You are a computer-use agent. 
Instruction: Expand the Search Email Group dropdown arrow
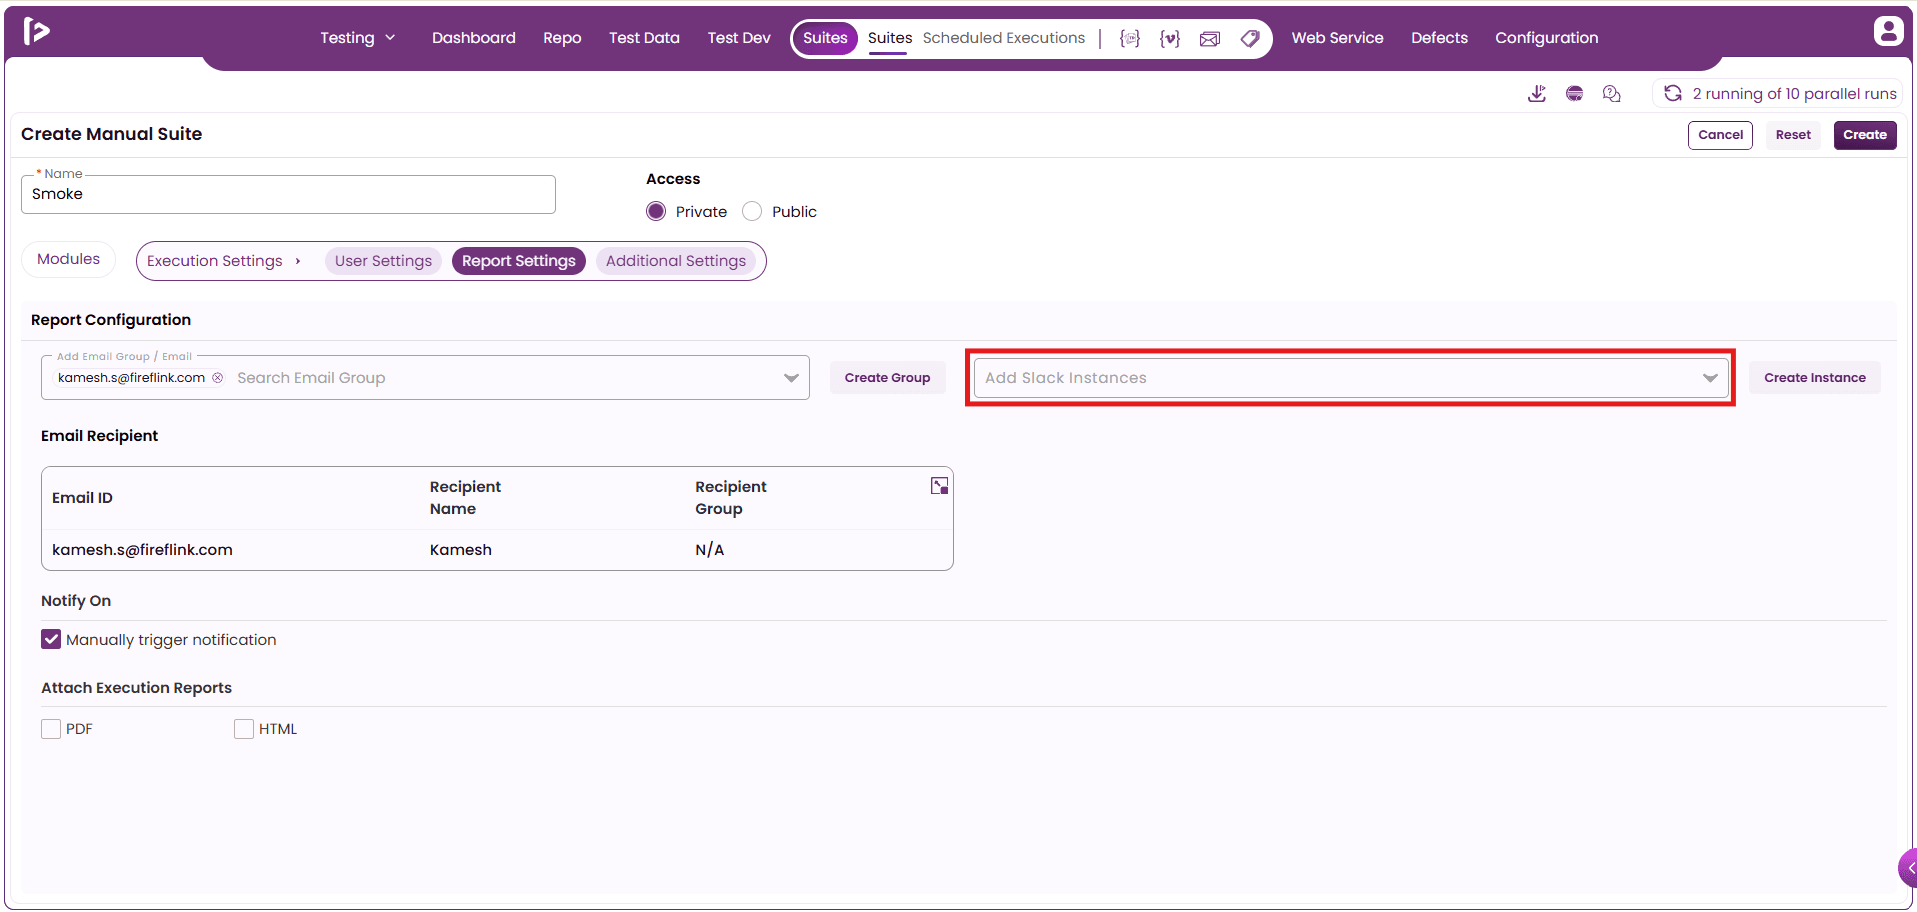click(791, 378)
